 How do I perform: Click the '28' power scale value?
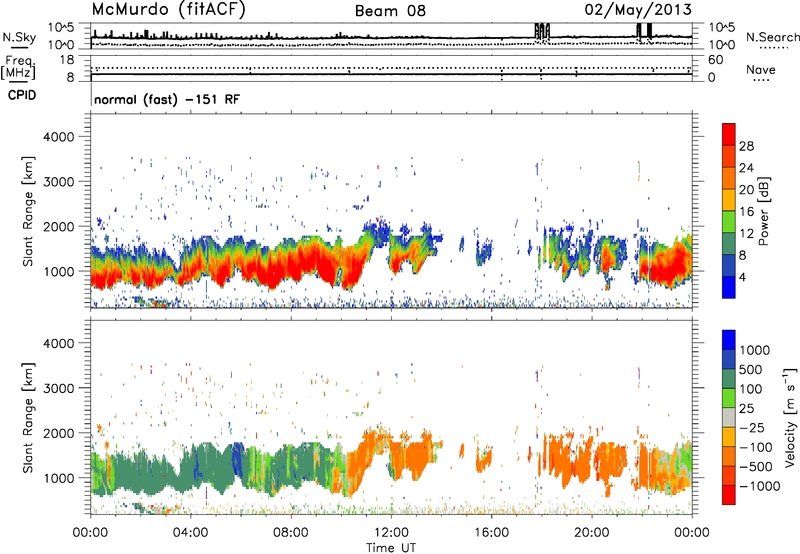[746, 146]
